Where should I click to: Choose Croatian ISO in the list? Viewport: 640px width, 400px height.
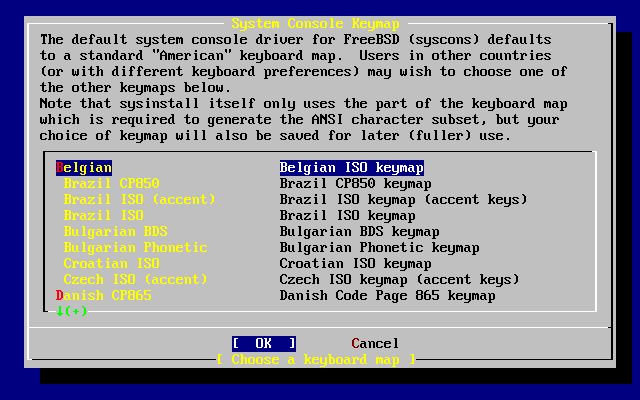pos(111,264)
